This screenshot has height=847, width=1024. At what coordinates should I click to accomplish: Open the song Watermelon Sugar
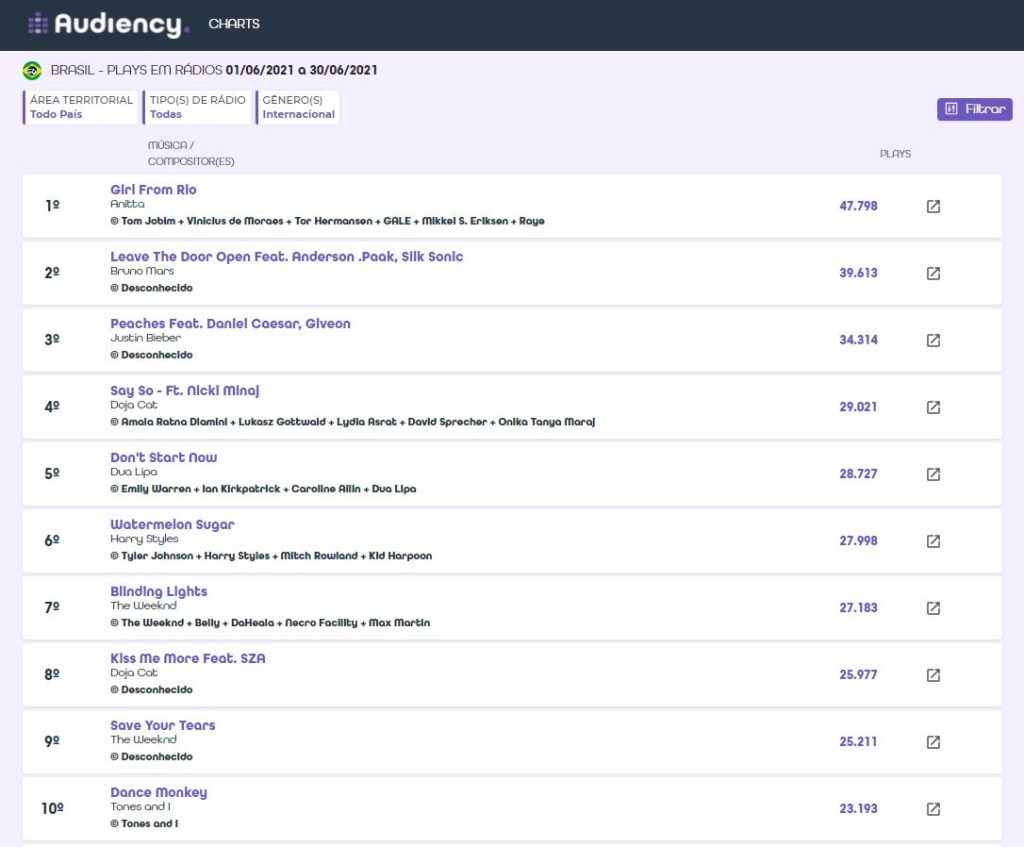coord(172,524)
